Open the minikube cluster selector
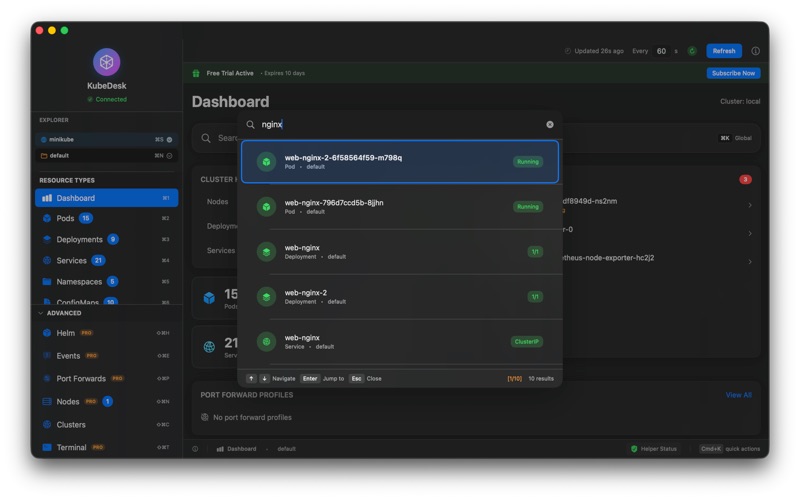 tap(107, 139)
